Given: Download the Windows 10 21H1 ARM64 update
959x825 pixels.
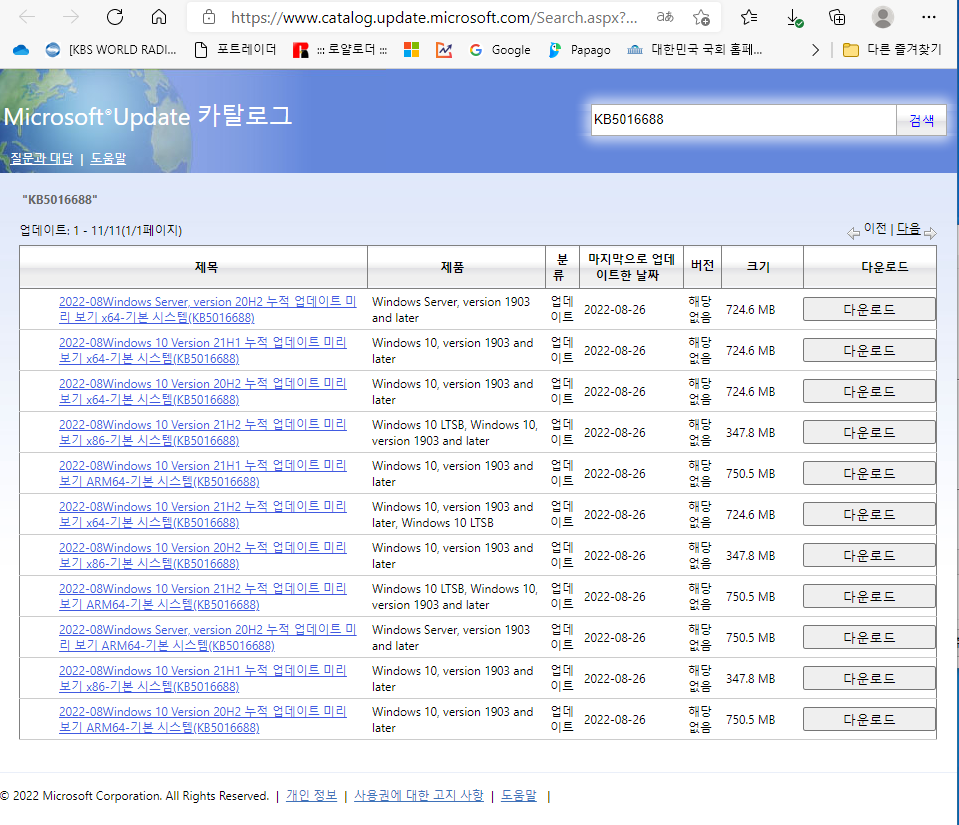Looking at the screenshot, I should click(869, 473).
